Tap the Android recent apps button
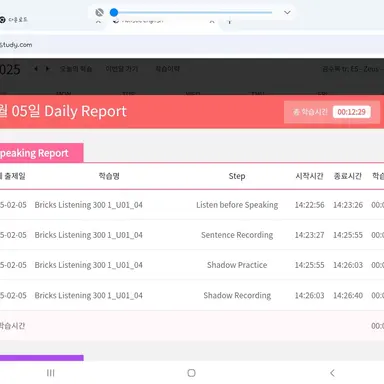384x384 pixels. [x=51, y=373]
